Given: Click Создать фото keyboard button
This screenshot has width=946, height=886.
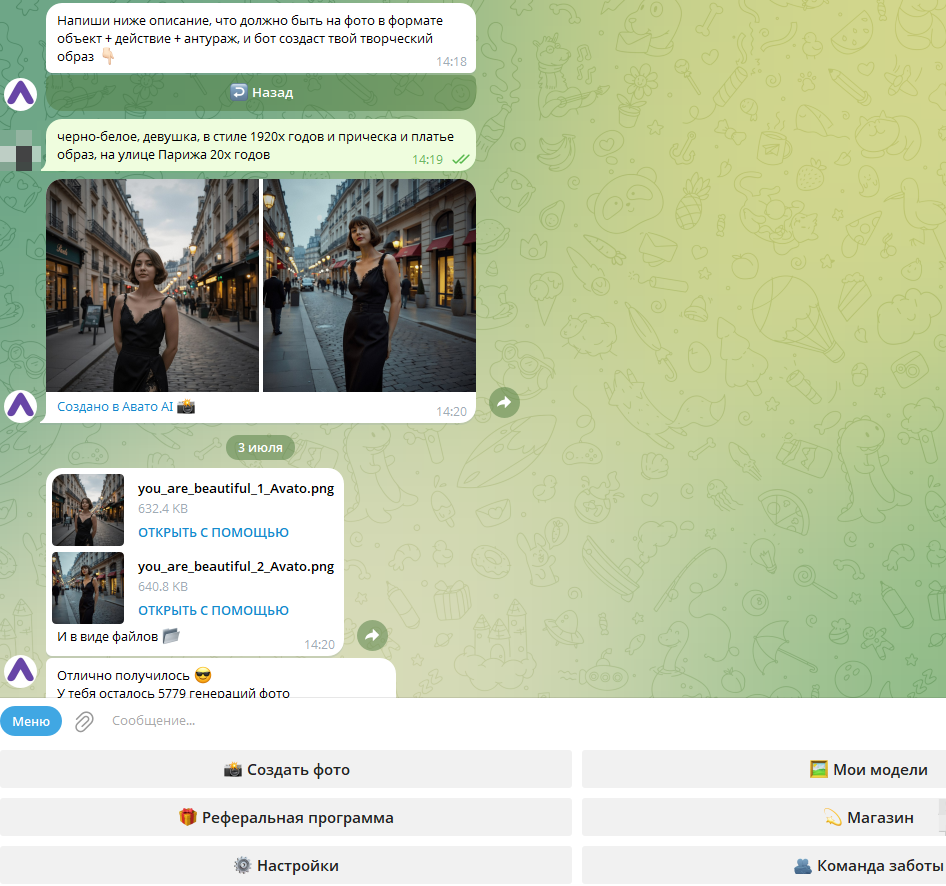Looking at the screenshot, I should [286, 770].
